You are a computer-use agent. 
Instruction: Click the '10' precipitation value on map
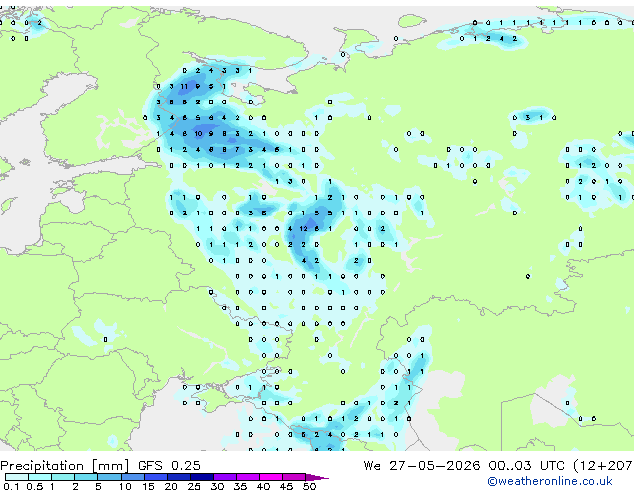pyautogui.click(x=198, y=134)
